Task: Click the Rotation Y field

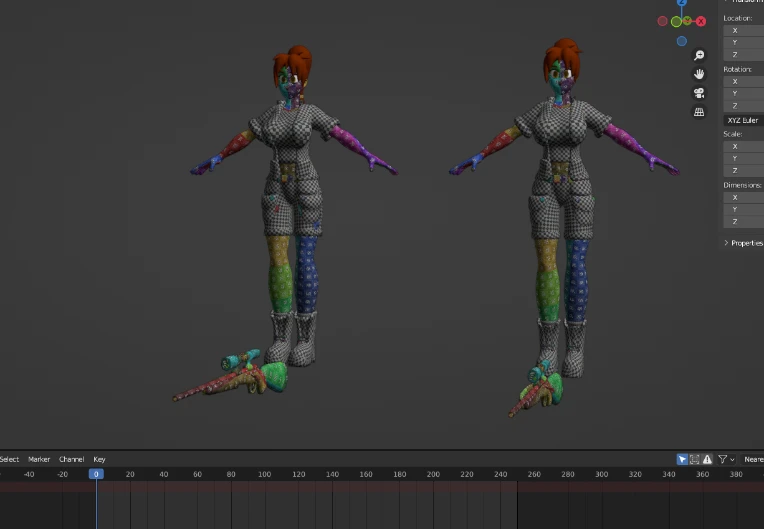Action: (744, 94)
